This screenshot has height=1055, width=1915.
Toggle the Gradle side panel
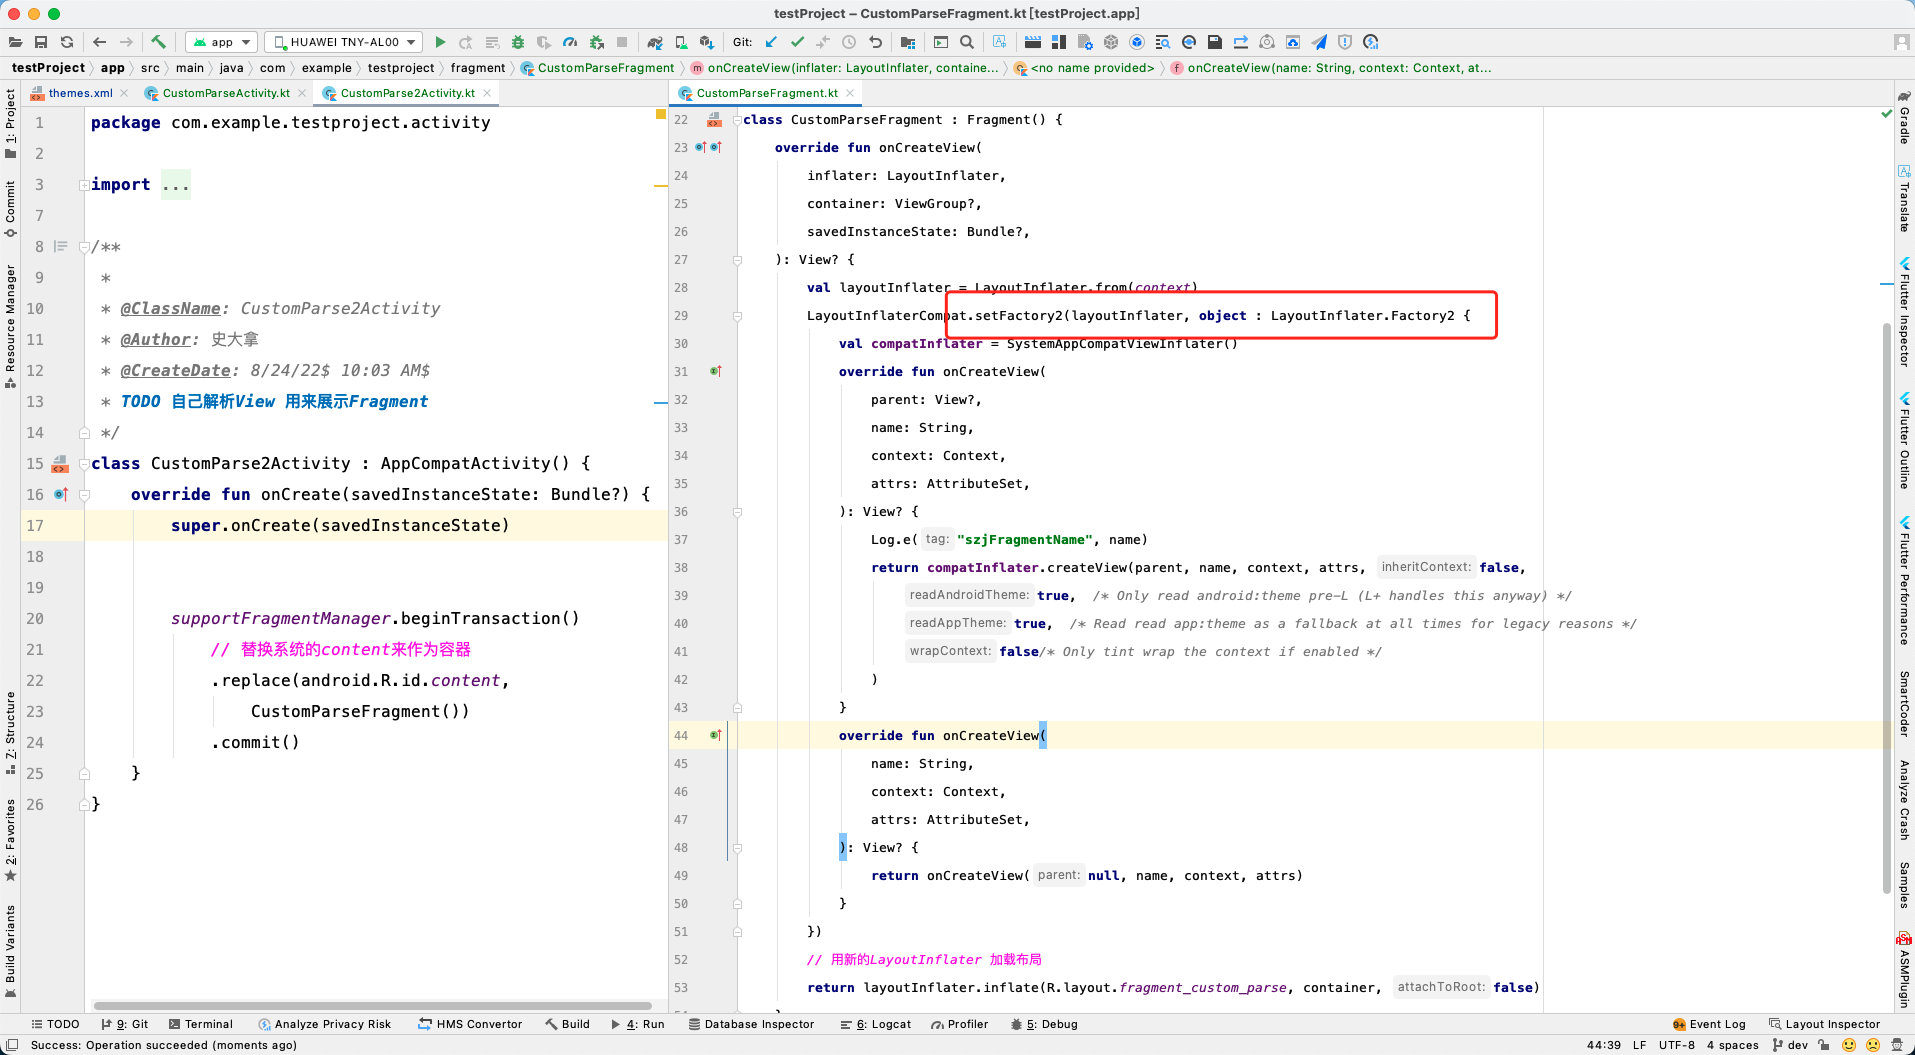coord(1904,117)
